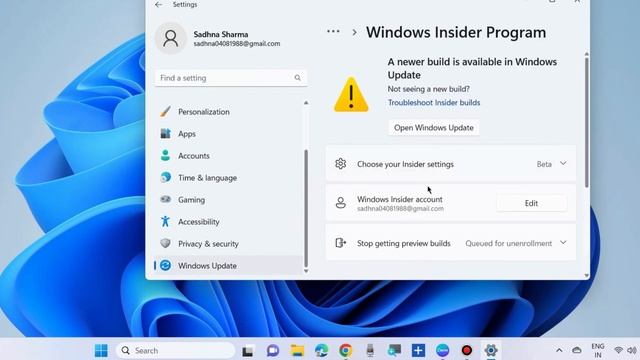This screenshot has width=640, height=360.
Task: Open the blue plus app on taskbar
Action: [418, 350]
